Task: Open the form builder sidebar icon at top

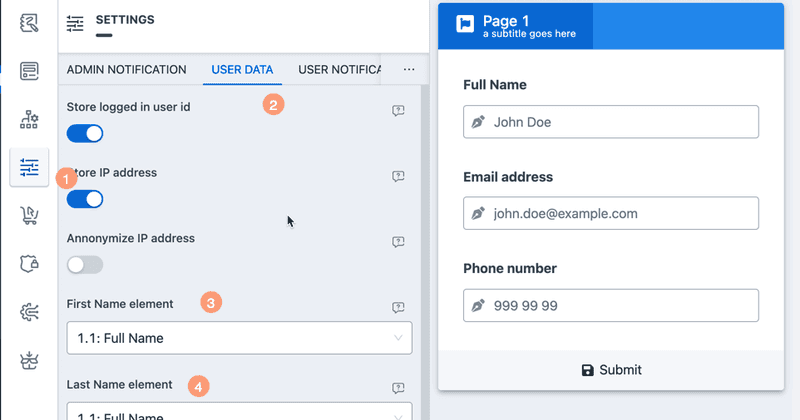Action: pyautogui.click(x=29, y=23)
